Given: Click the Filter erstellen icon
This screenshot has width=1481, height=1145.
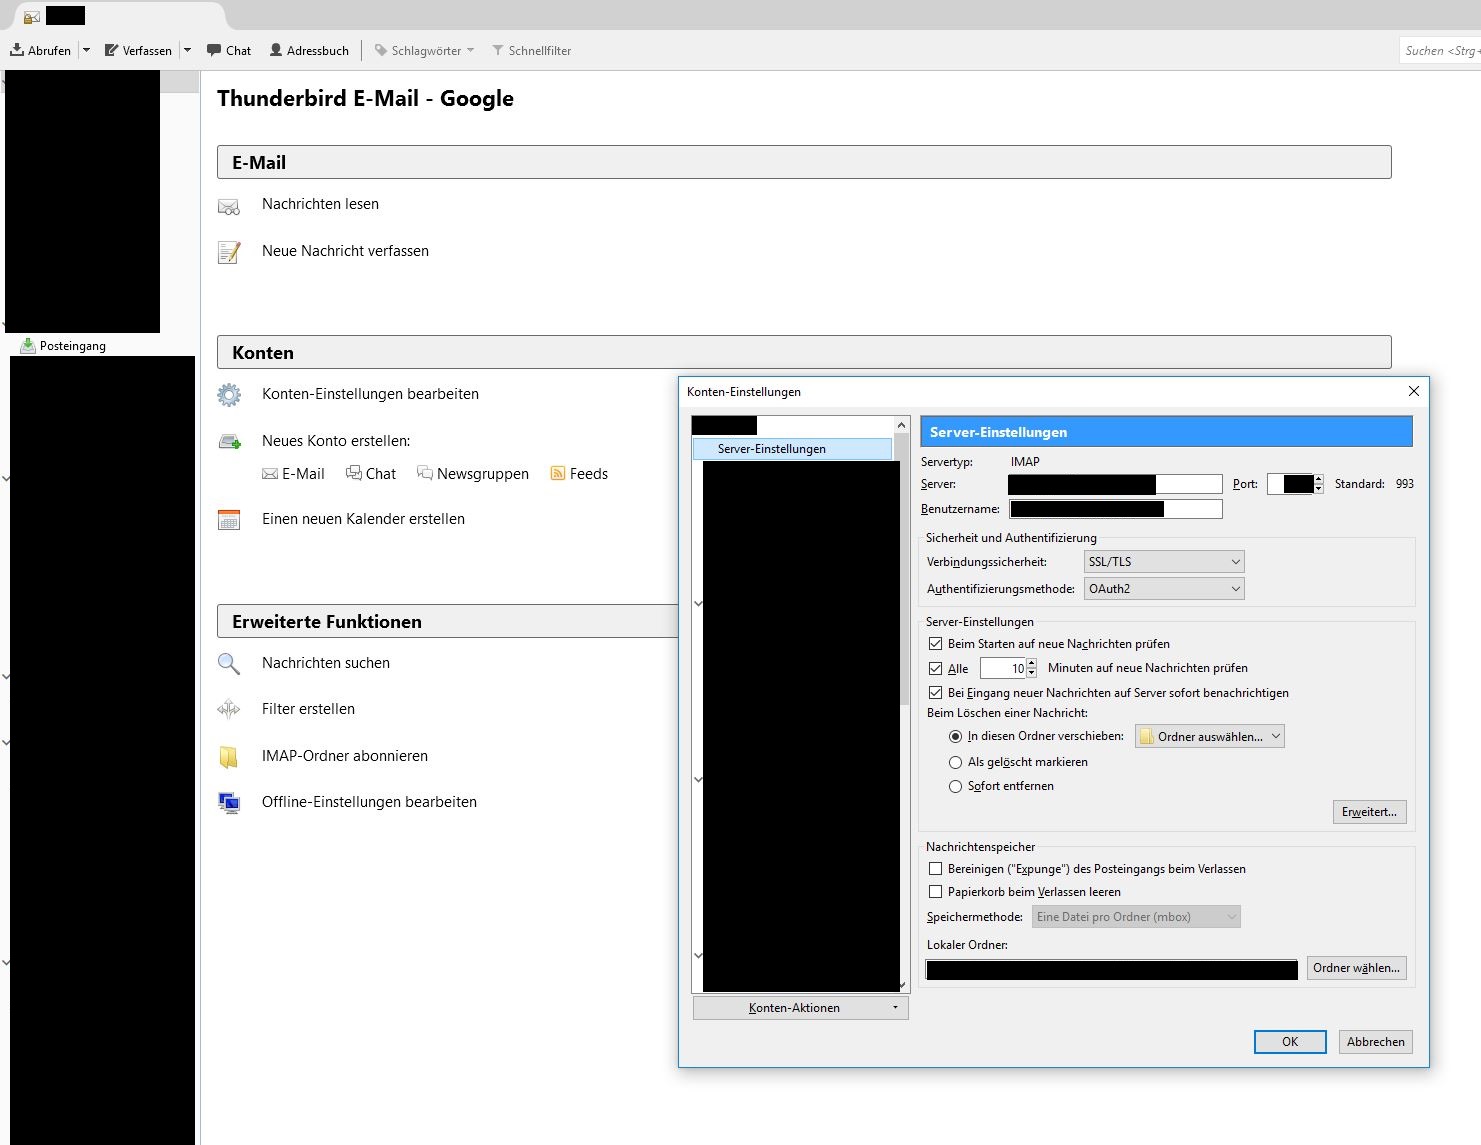Looking at the screenshot, I should tap(229, 709).
